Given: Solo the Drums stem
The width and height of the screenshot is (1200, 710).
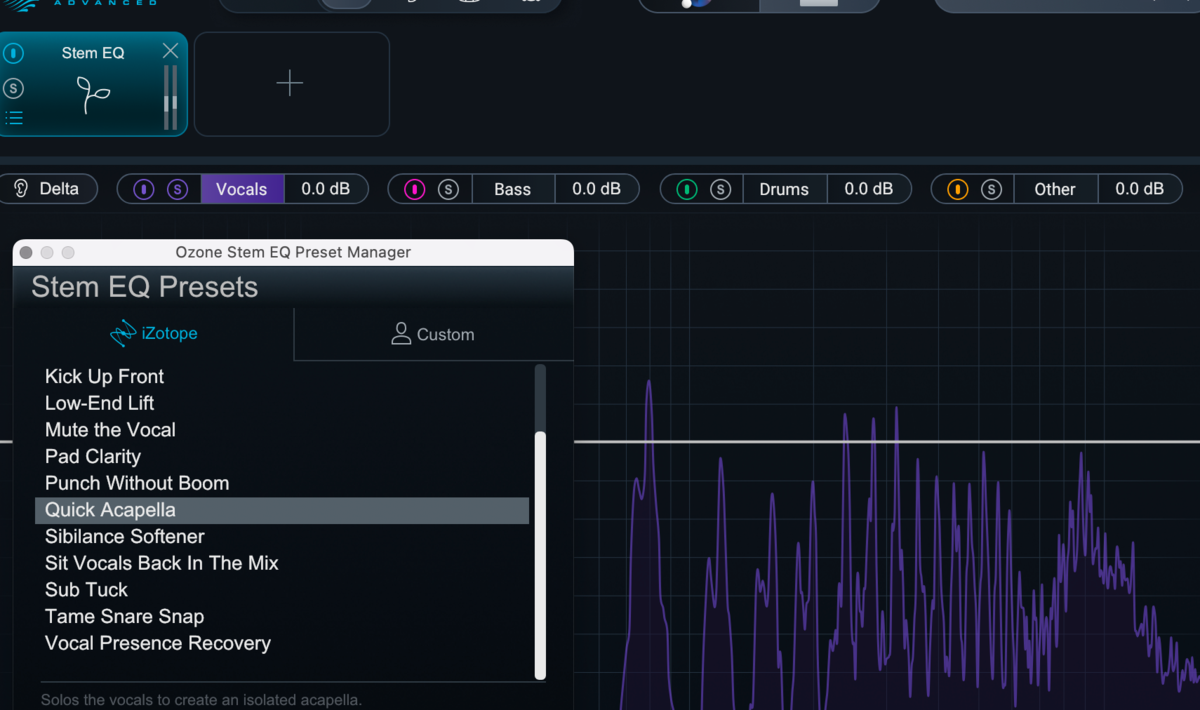Looking at the screenshot, I should [x=720, y=189].
